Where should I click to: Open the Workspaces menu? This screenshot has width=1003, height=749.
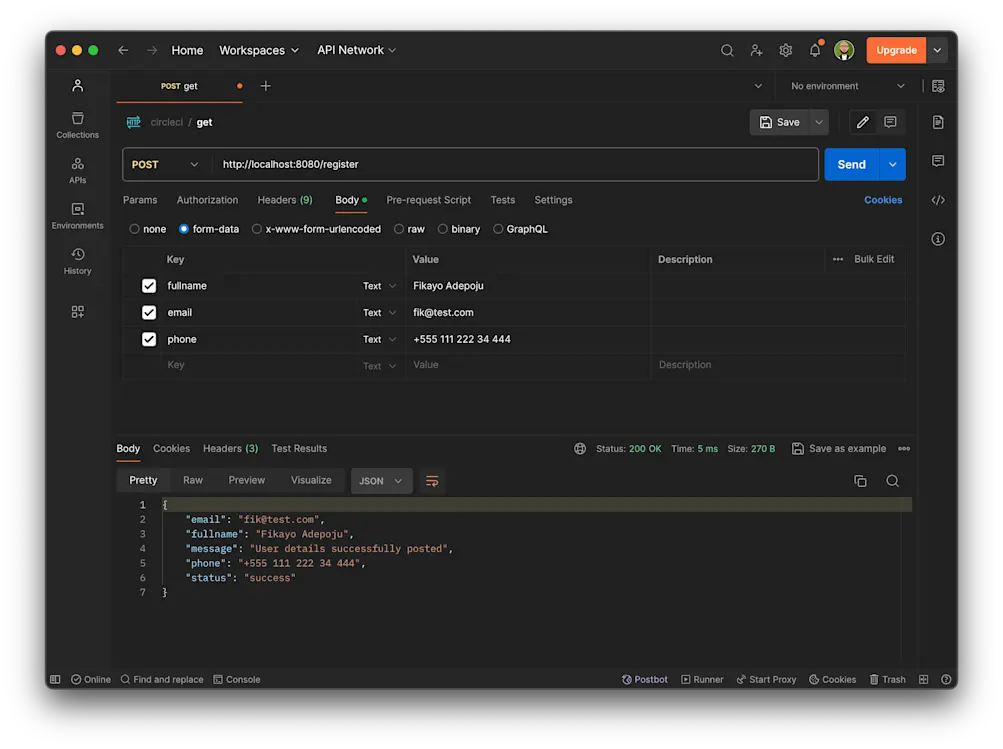[258, 50]
